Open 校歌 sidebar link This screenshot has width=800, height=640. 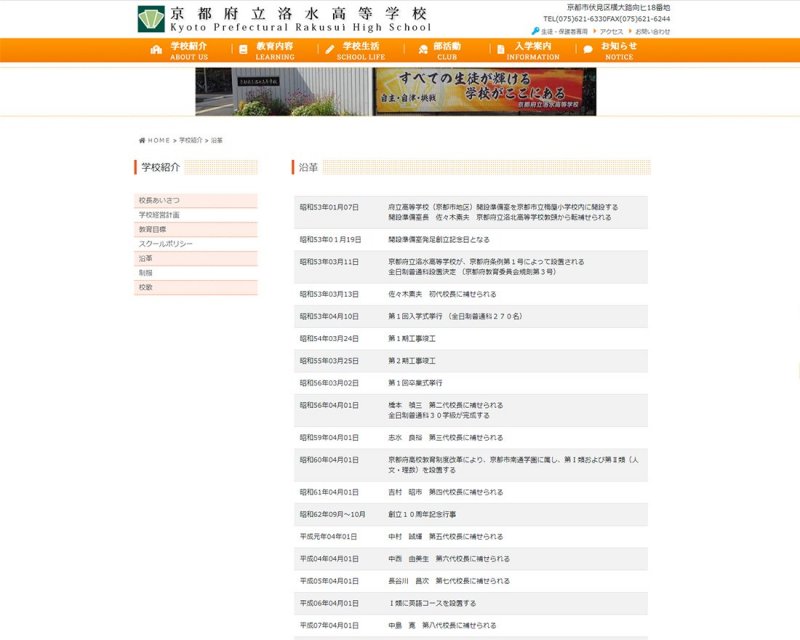146,288
